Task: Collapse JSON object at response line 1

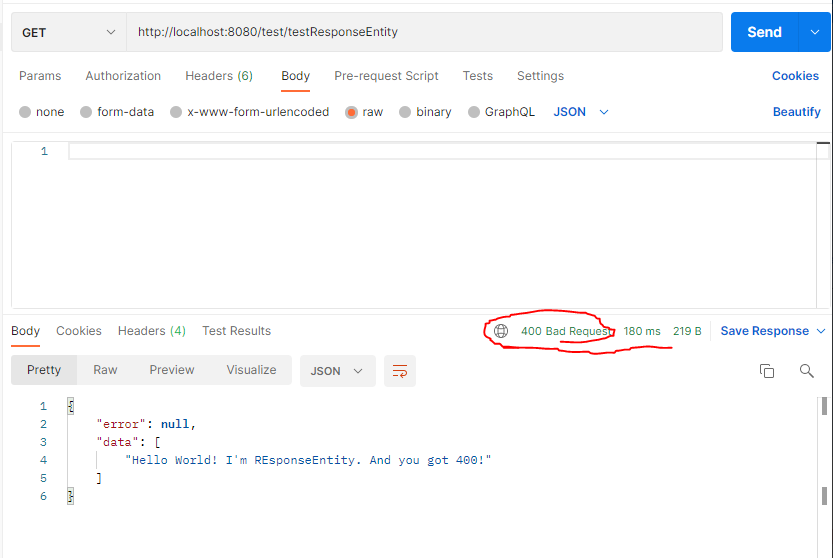Action: (70, 407)
